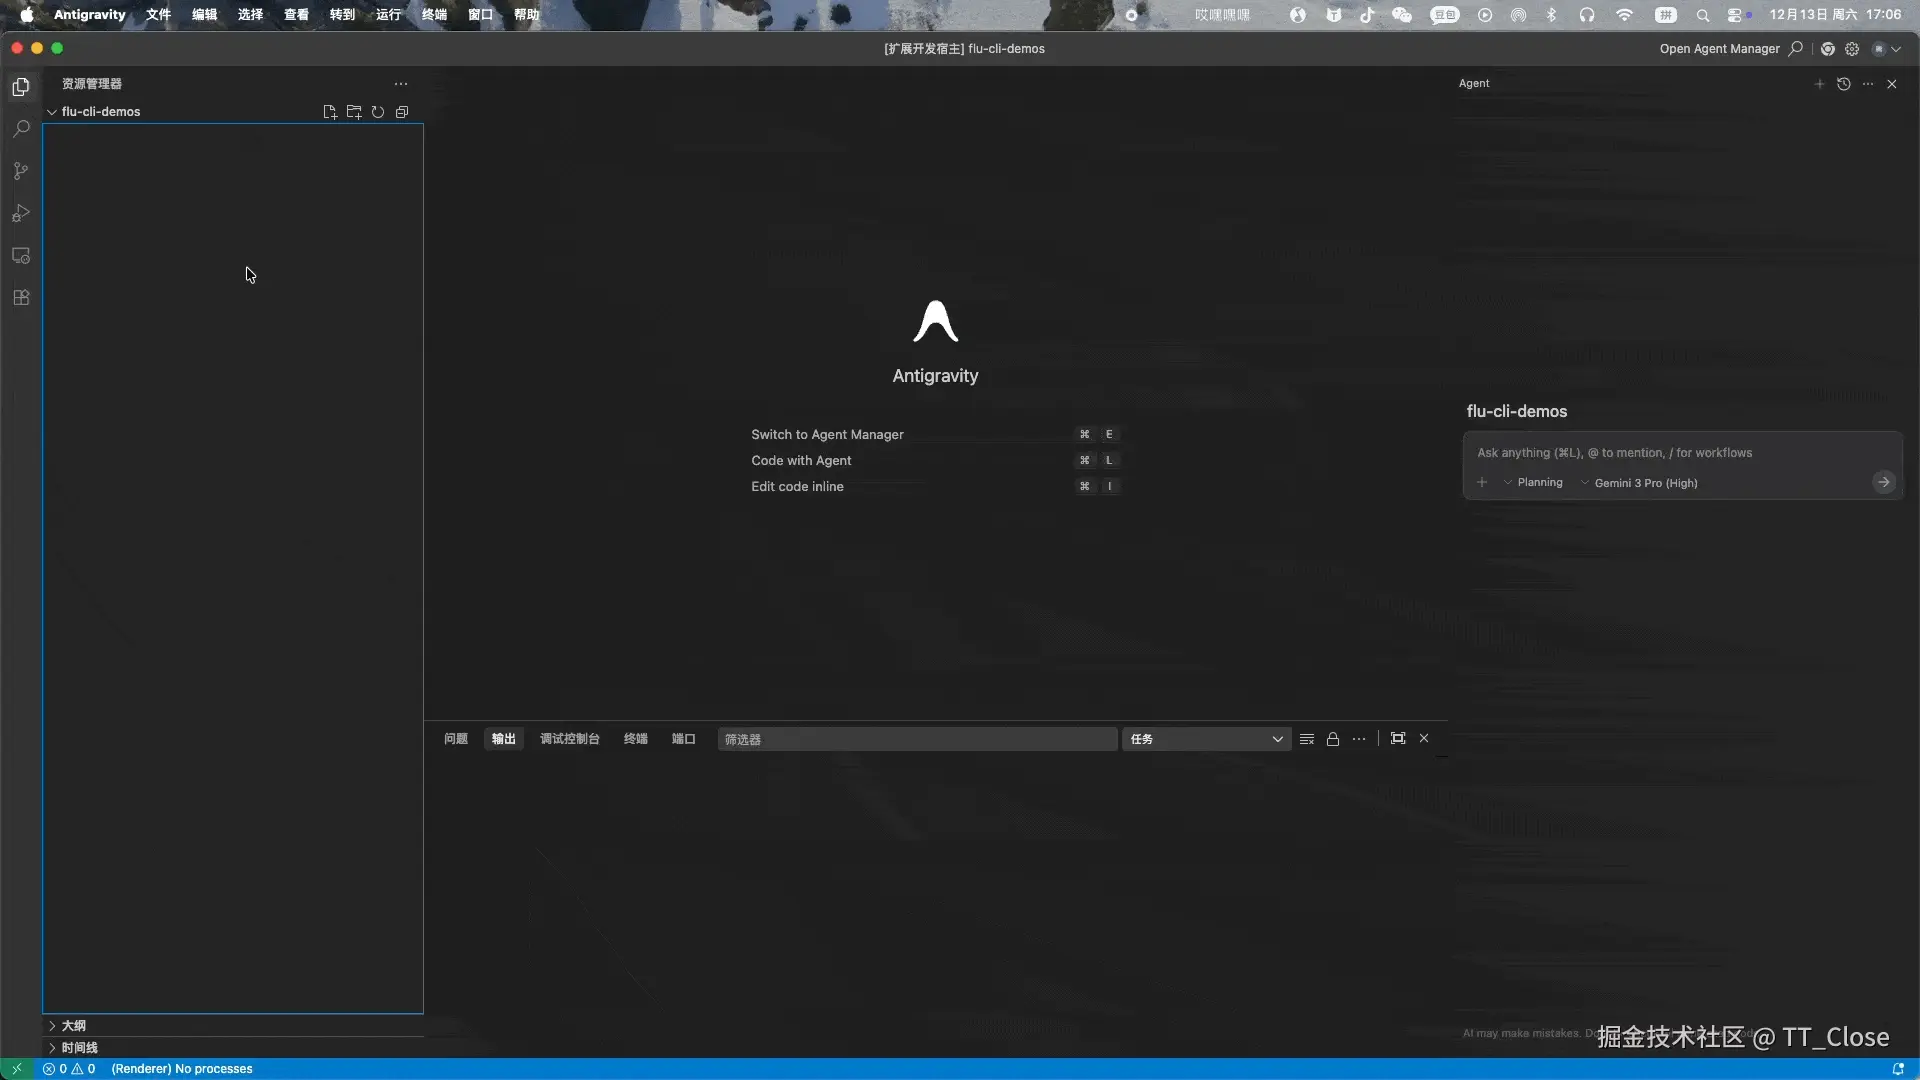
Task: Open WeChat from the macOS menu bar
Action: (x=1402, y=15)
